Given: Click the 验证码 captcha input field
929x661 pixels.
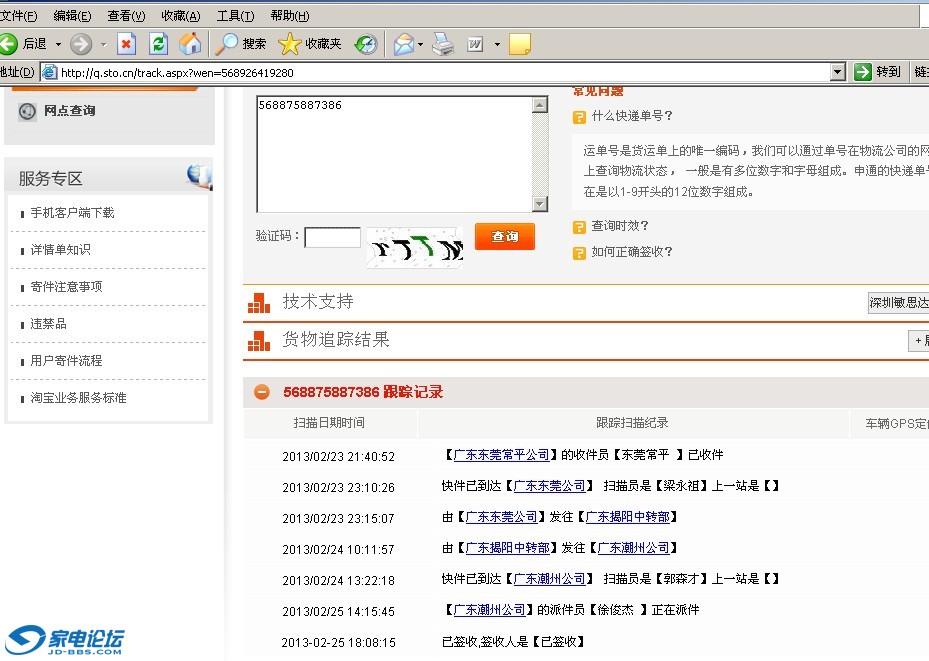Looking at the screenshot, I should pyautogui.click(x=332, y=237).
